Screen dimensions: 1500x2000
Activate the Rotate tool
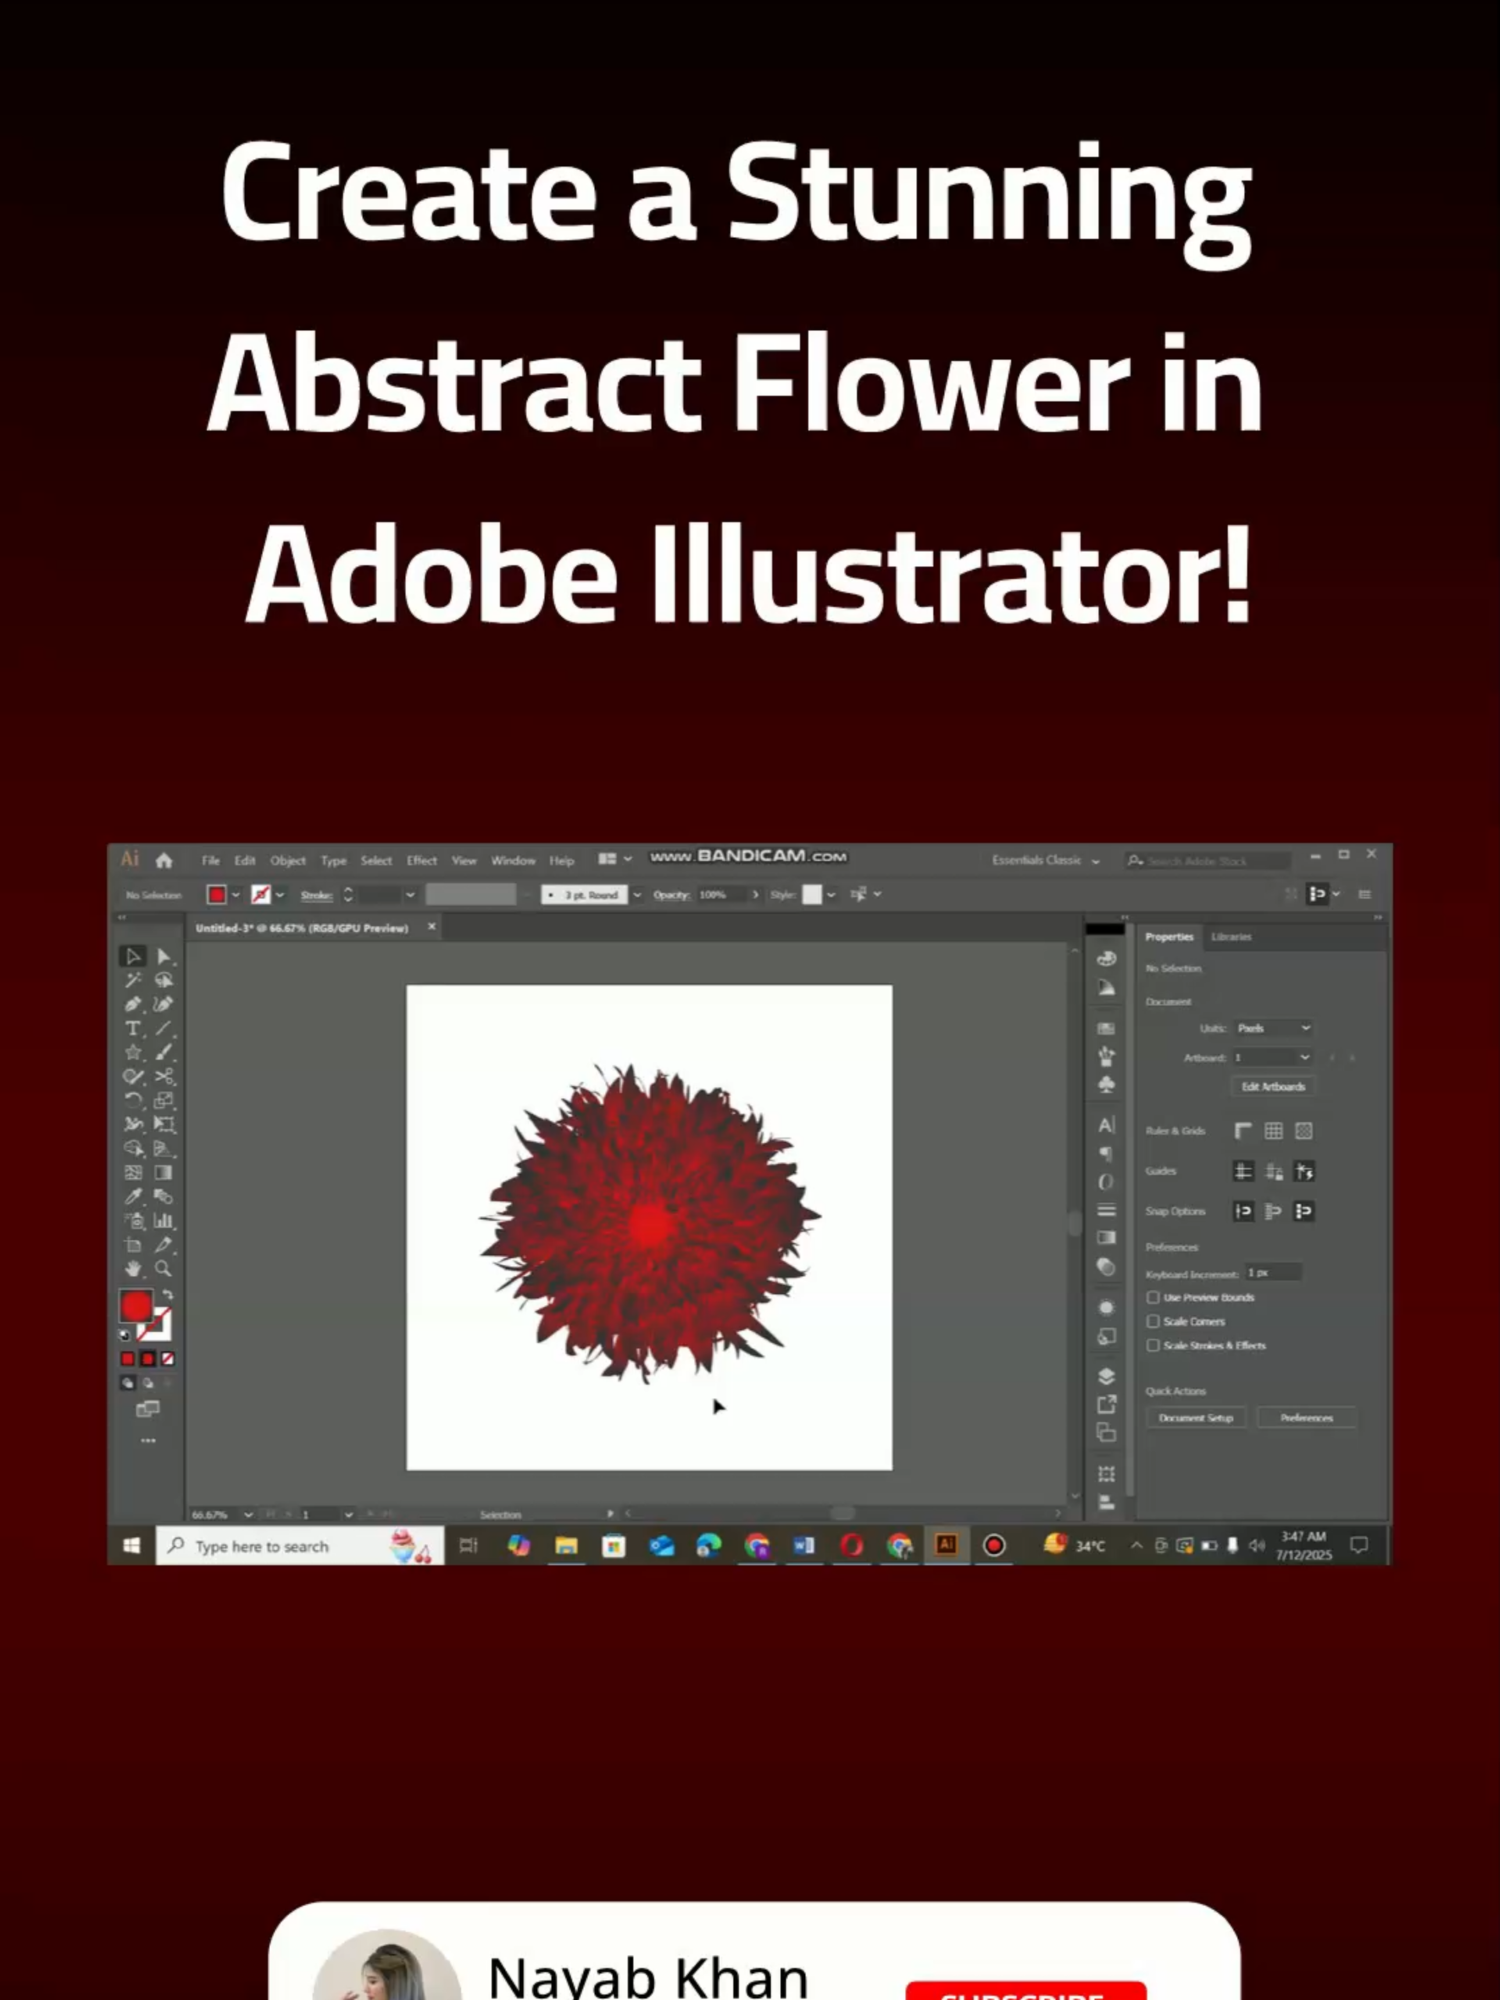point(133,1100)
